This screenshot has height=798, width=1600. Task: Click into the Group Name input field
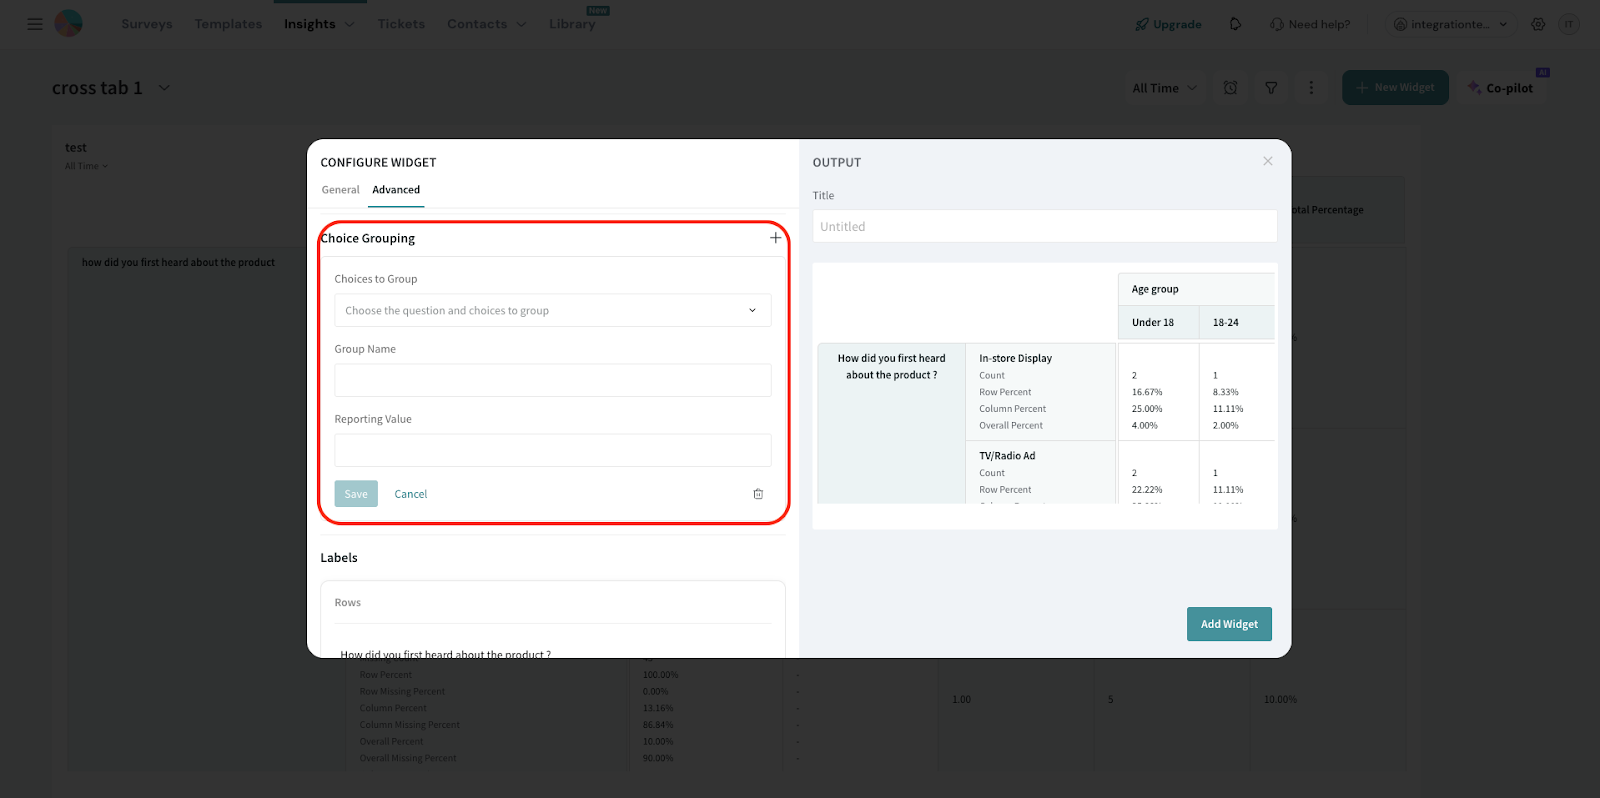coord(552,381)
